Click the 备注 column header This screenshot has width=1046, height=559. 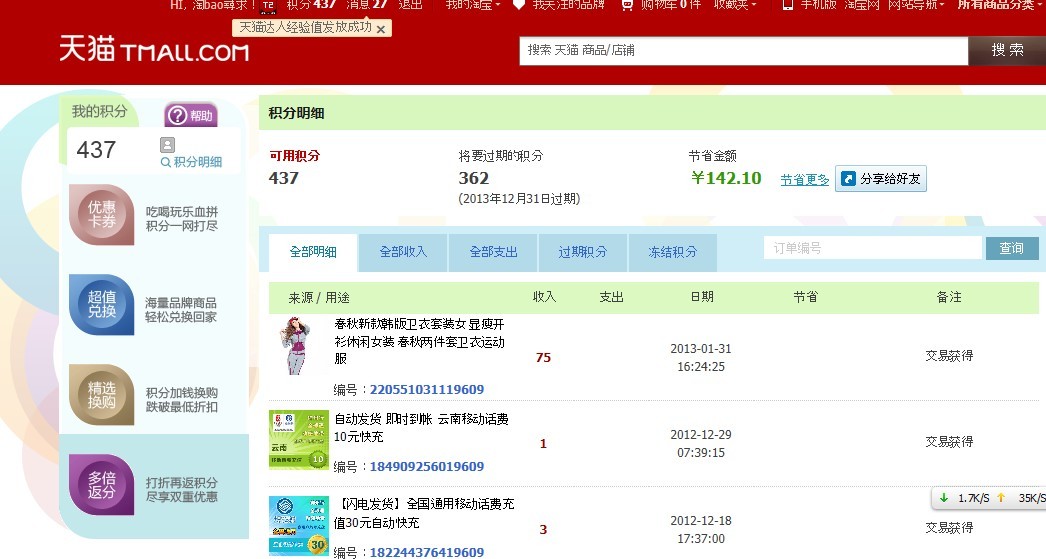click(x=949, y=298)
